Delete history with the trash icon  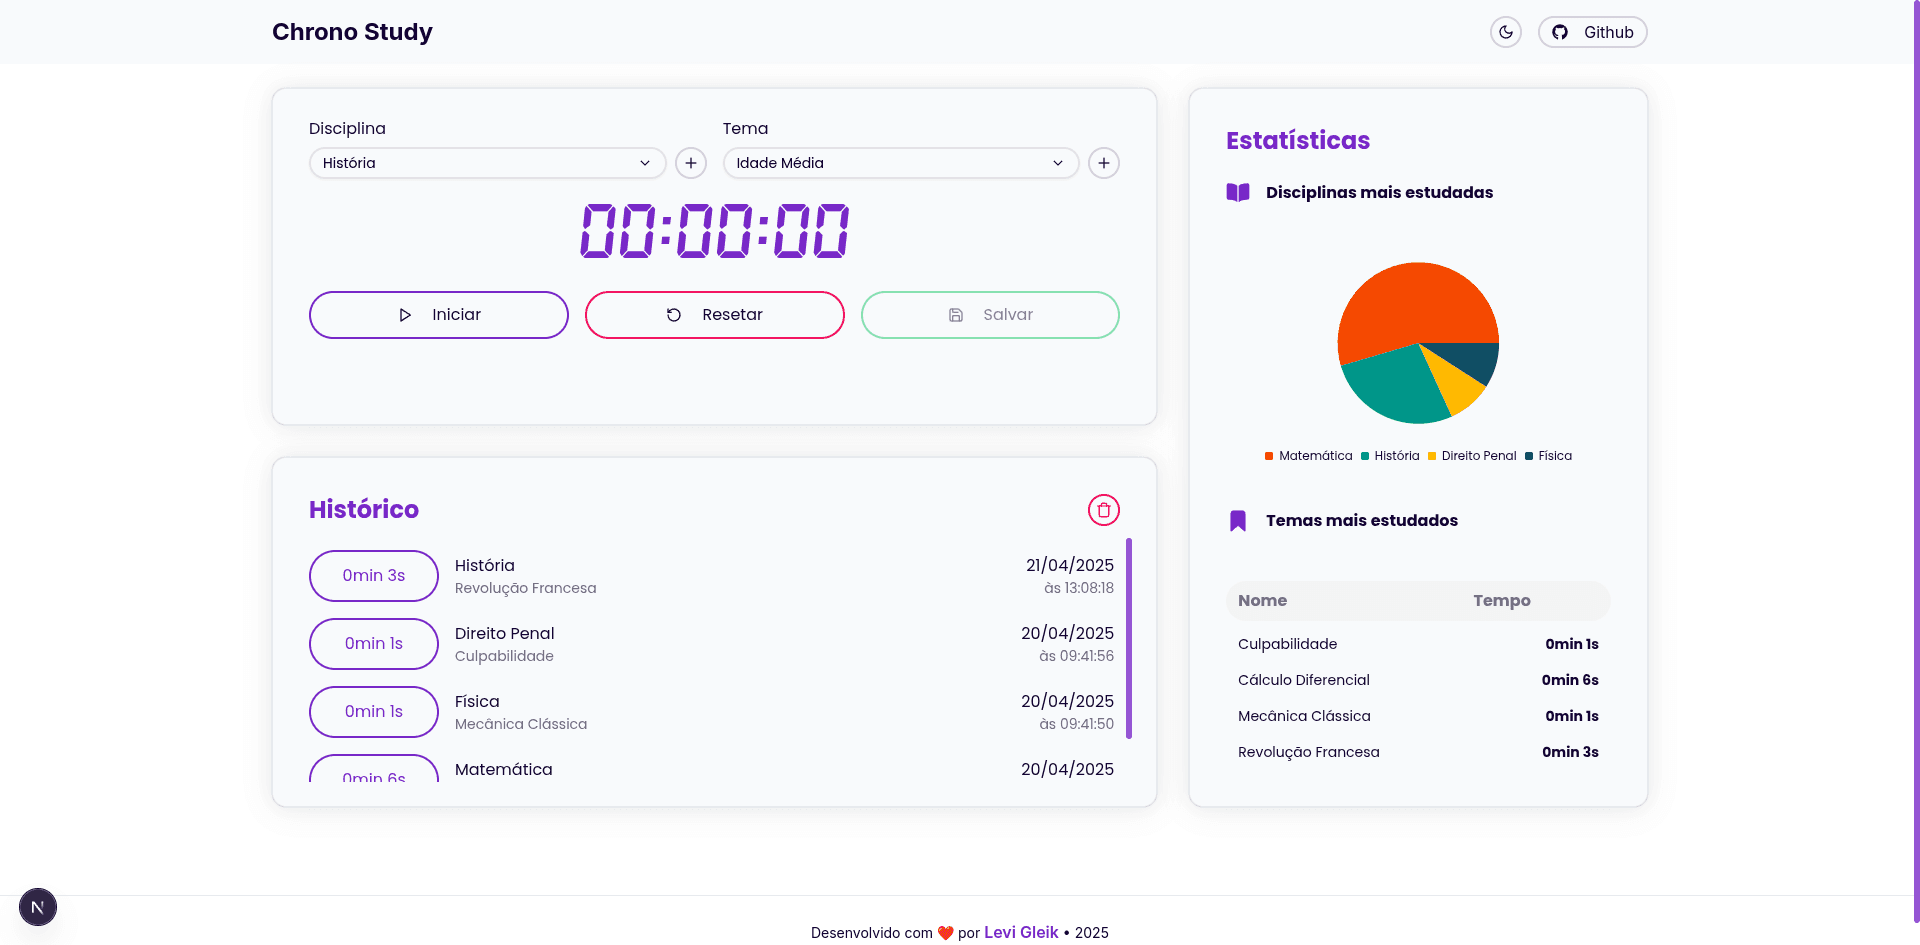pos(1104,510)
